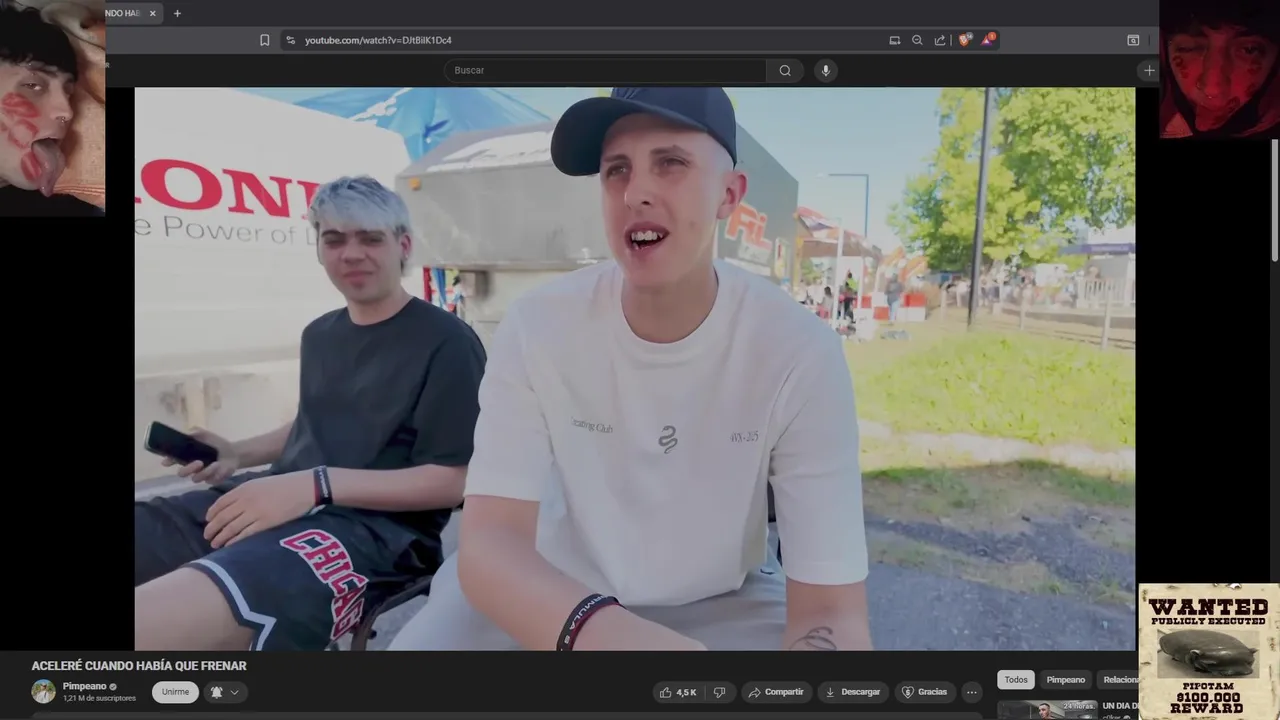Focus the Buscar search field
Image resolution: width=1280 pixels, height=720 pixels.
pyautogui.click(x=605, y=70)
